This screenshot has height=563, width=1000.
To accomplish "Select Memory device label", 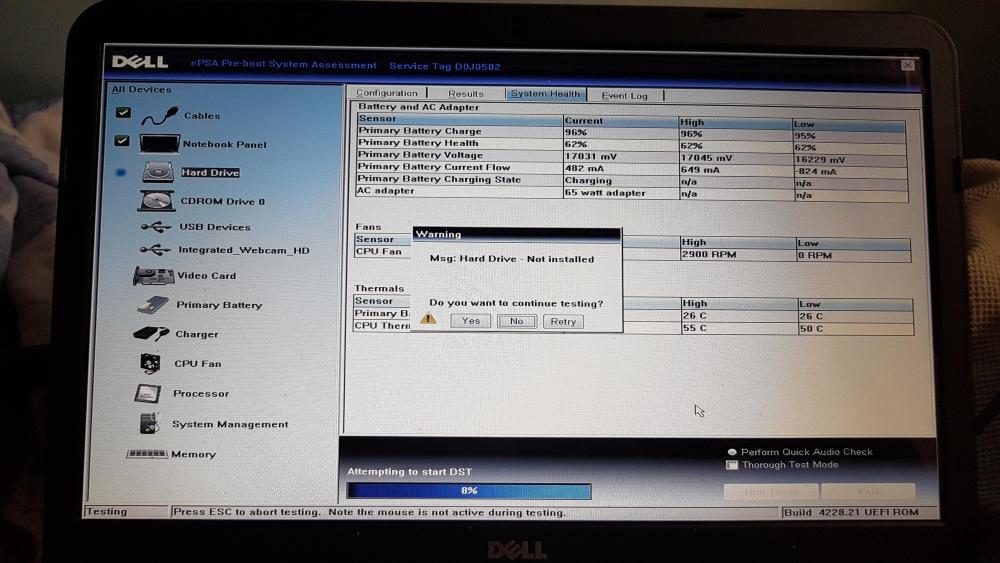I will tap(193, 454).
